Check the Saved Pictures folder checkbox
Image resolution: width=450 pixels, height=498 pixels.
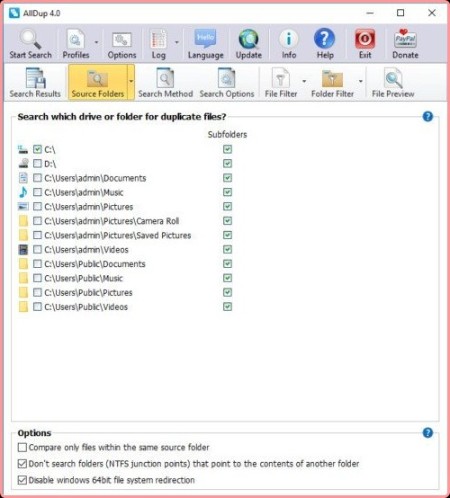click(x=37, y=235)
